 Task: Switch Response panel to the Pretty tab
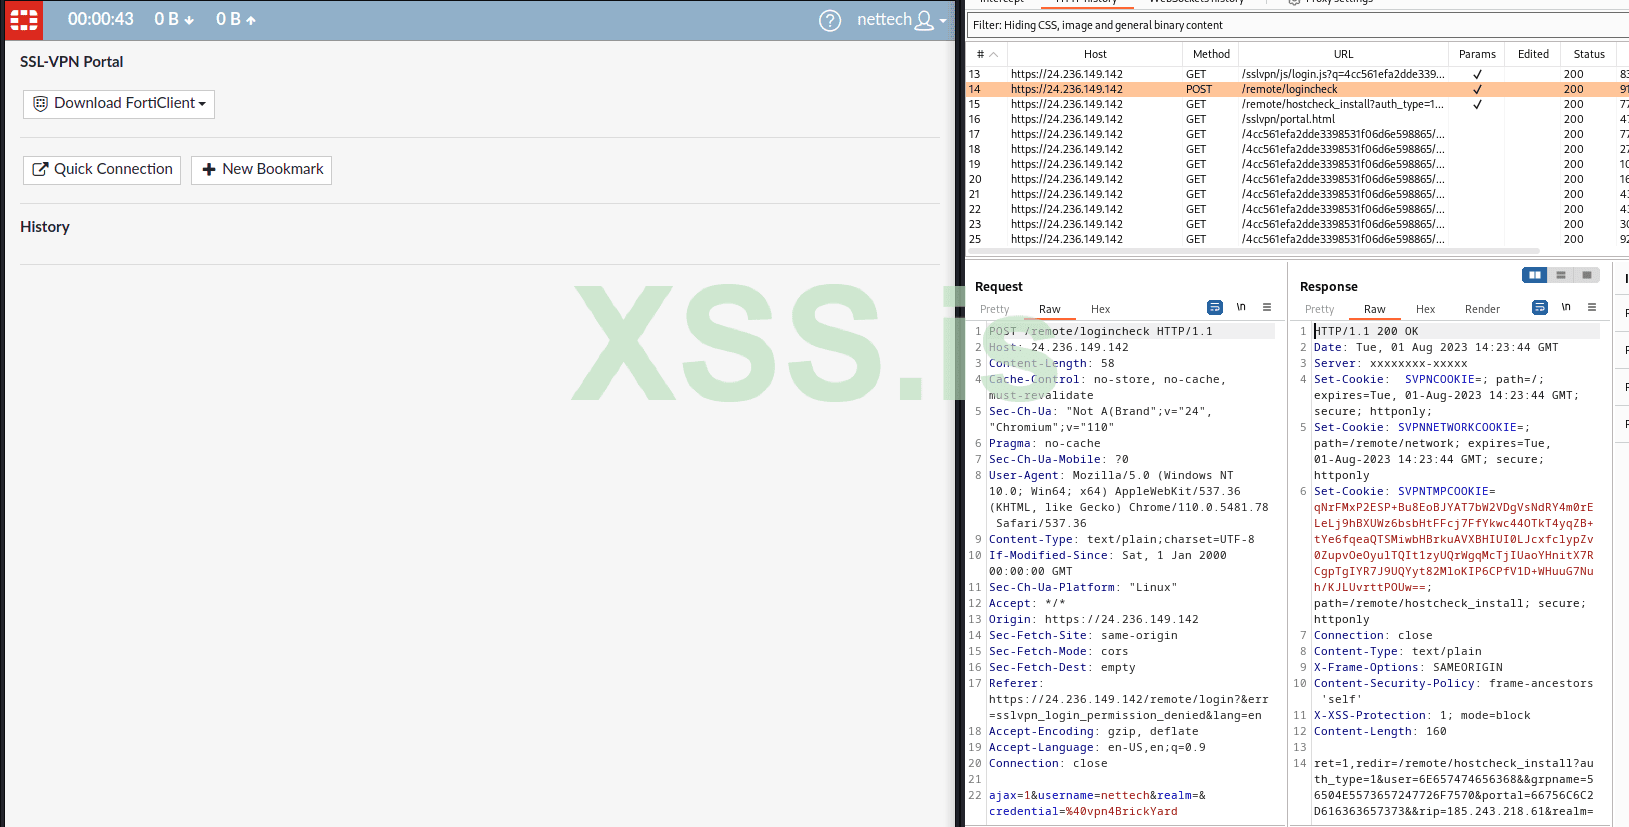(x=1319, y=310)
